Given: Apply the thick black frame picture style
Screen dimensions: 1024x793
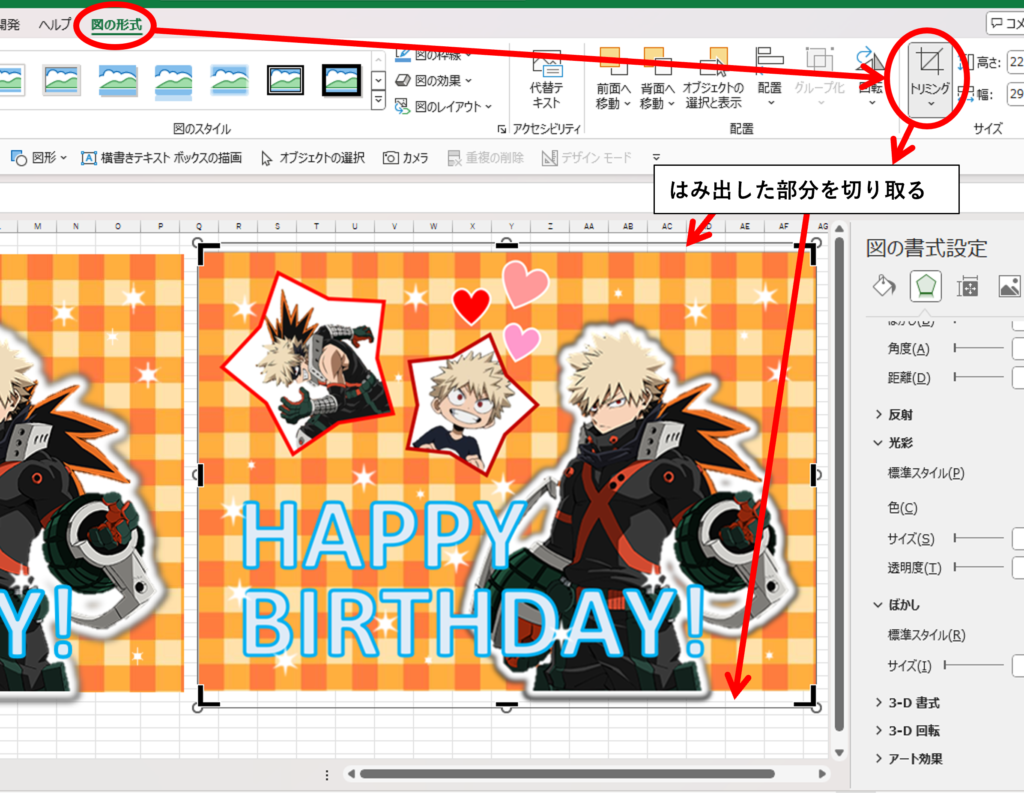Looking at the screenshot, I should 341,80.
